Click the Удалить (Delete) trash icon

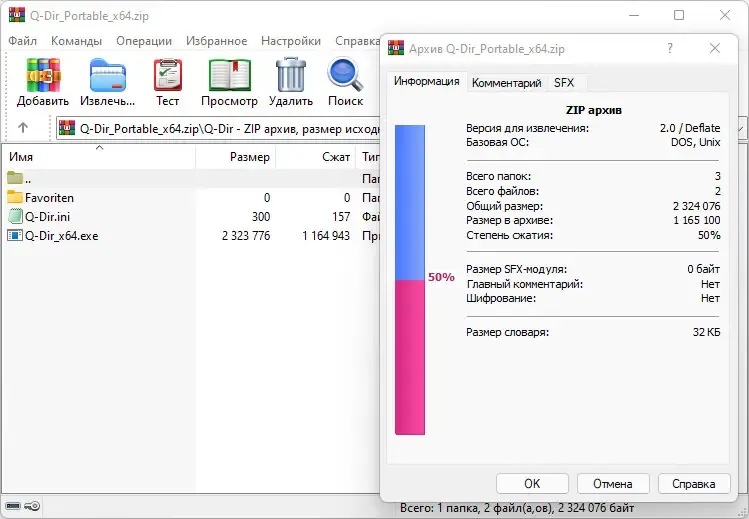point(290,74)
